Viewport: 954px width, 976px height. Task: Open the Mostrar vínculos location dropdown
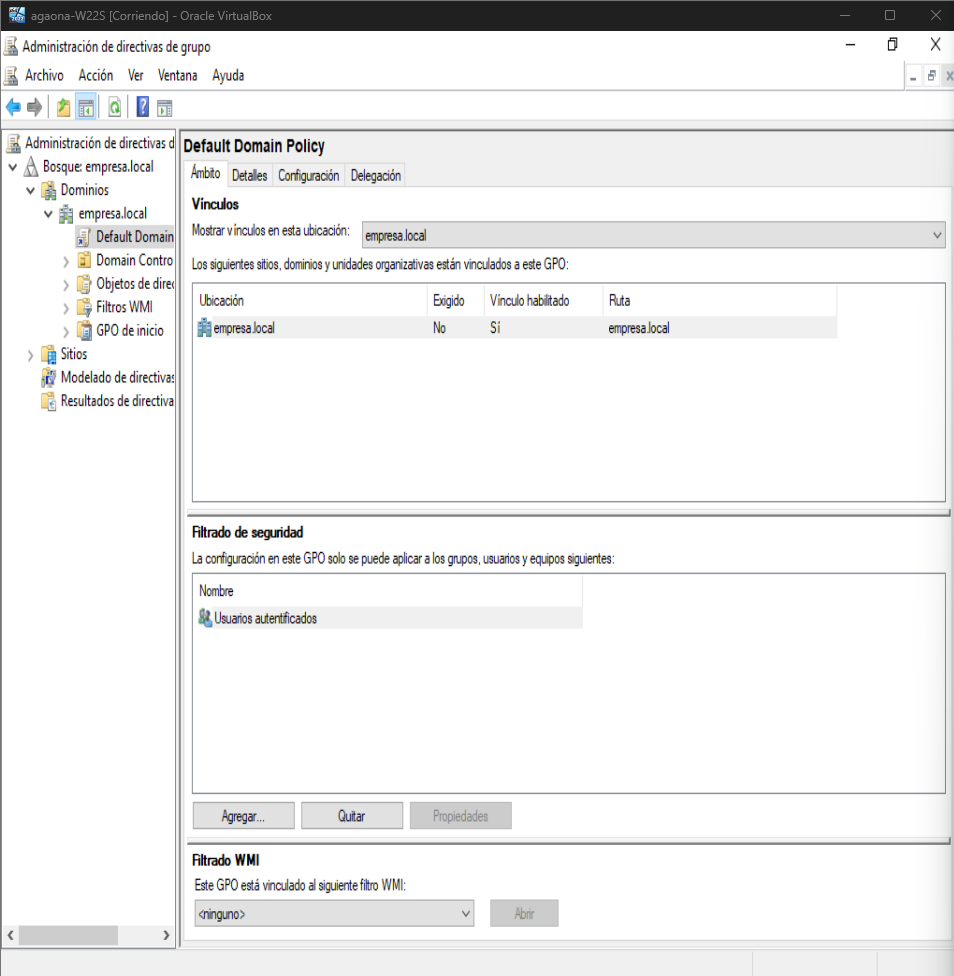click(653, 235)
